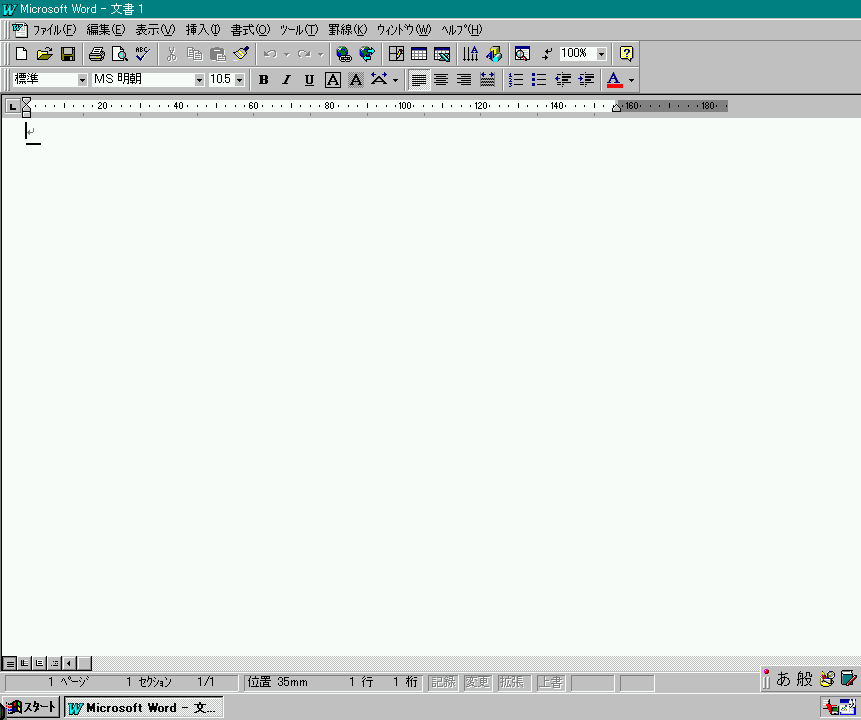Image resolution: width=861 pixels, height=720 pixels.
Task: Click the 記録 macro record indicator
Action: (443, 683)
